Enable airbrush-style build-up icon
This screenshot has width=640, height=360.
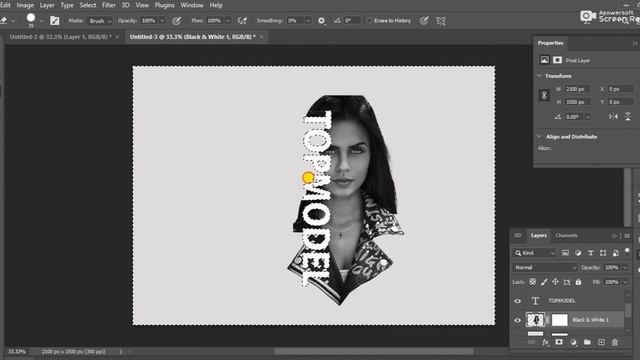pos(242,20)
